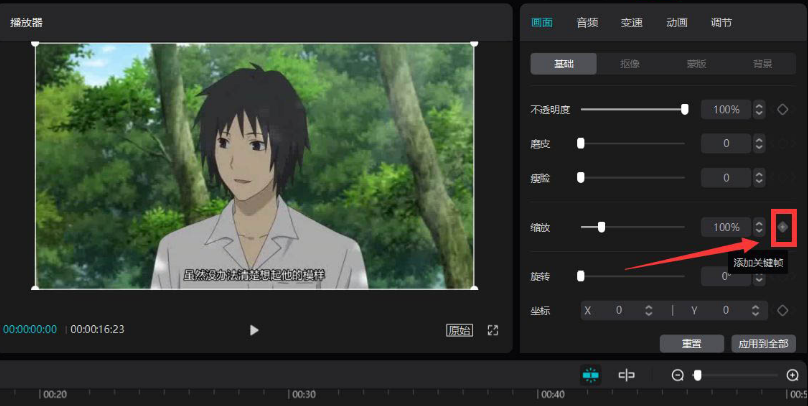Click the 不透明度 slider handle

click(684, 109)
